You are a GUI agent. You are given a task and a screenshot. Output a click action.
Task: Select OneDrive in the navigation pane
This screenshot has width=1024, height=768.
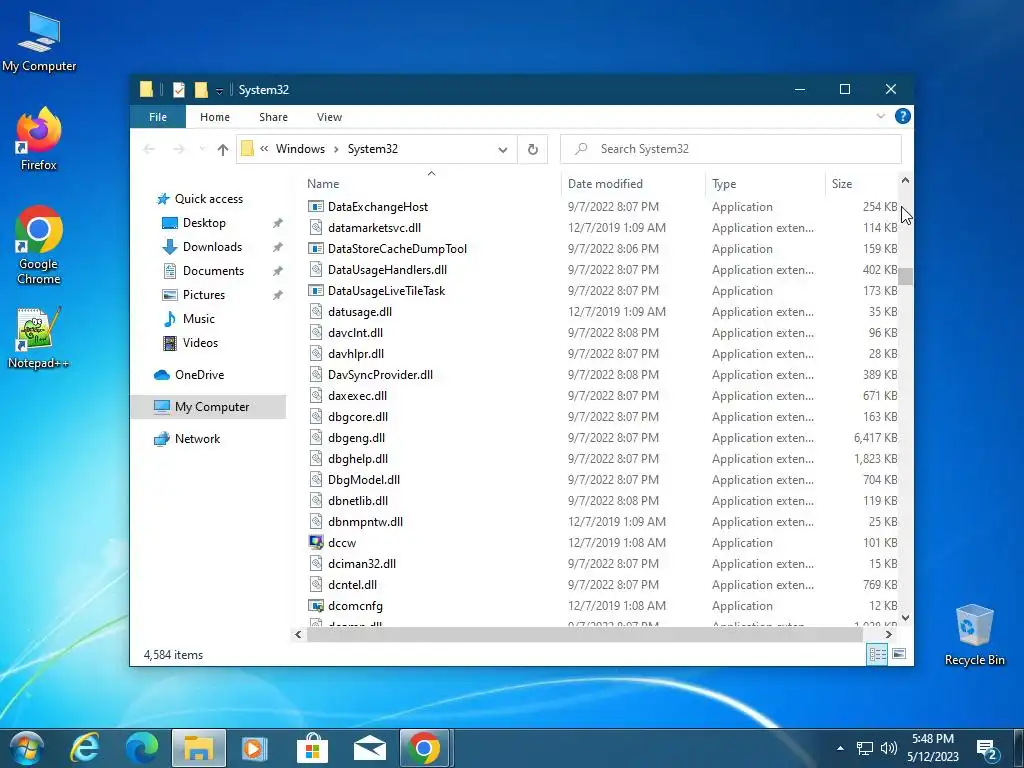coord(199,375)
